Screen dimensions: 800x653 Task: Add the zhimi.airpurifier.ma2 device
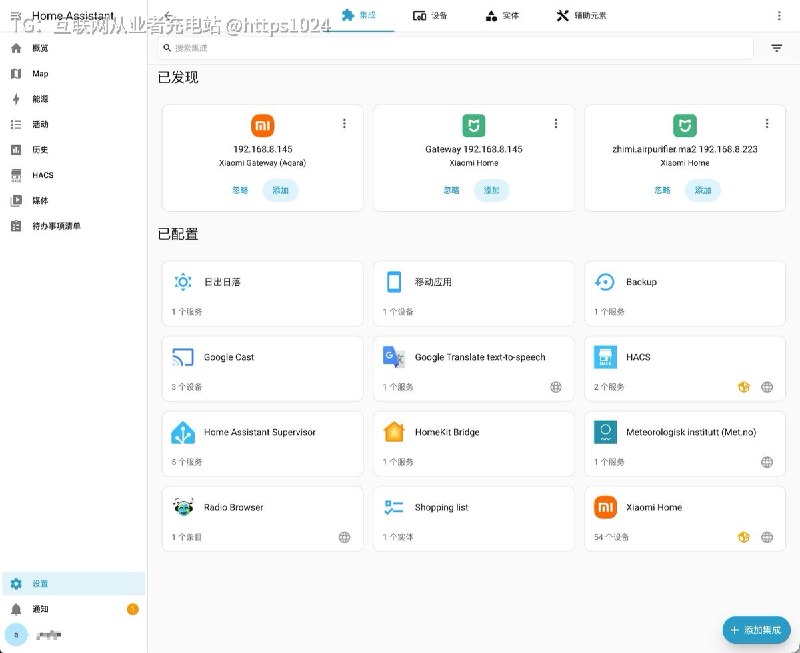click(703, 190)
